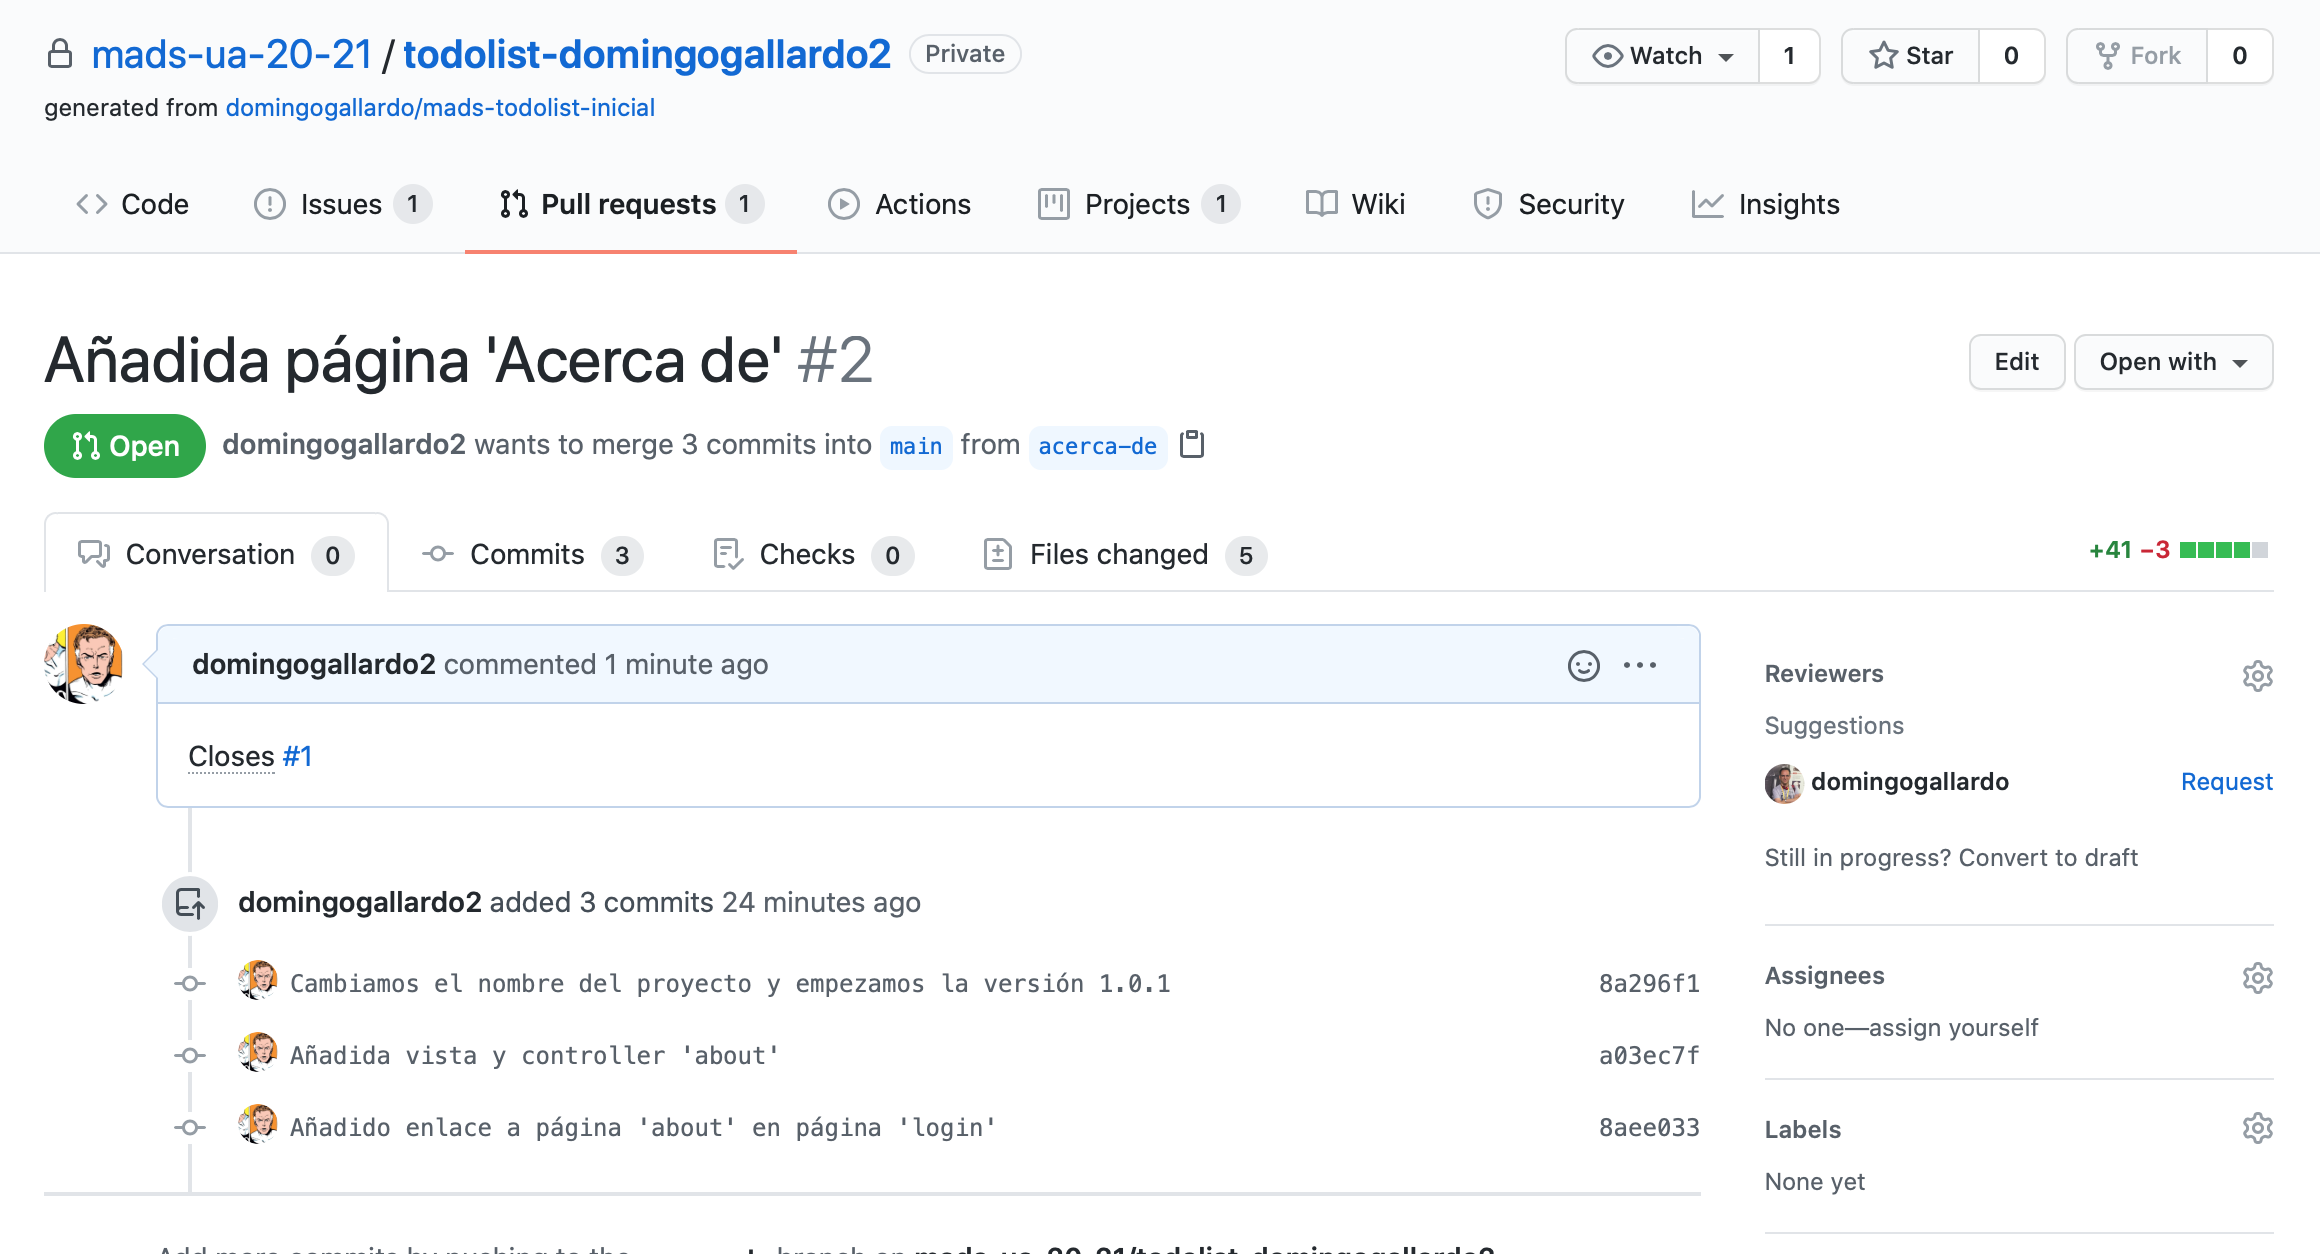The height and width of the screenshot is (1254, 2320).
Task: Switch to the Commits tab
Action: click(x=532, y=554)
